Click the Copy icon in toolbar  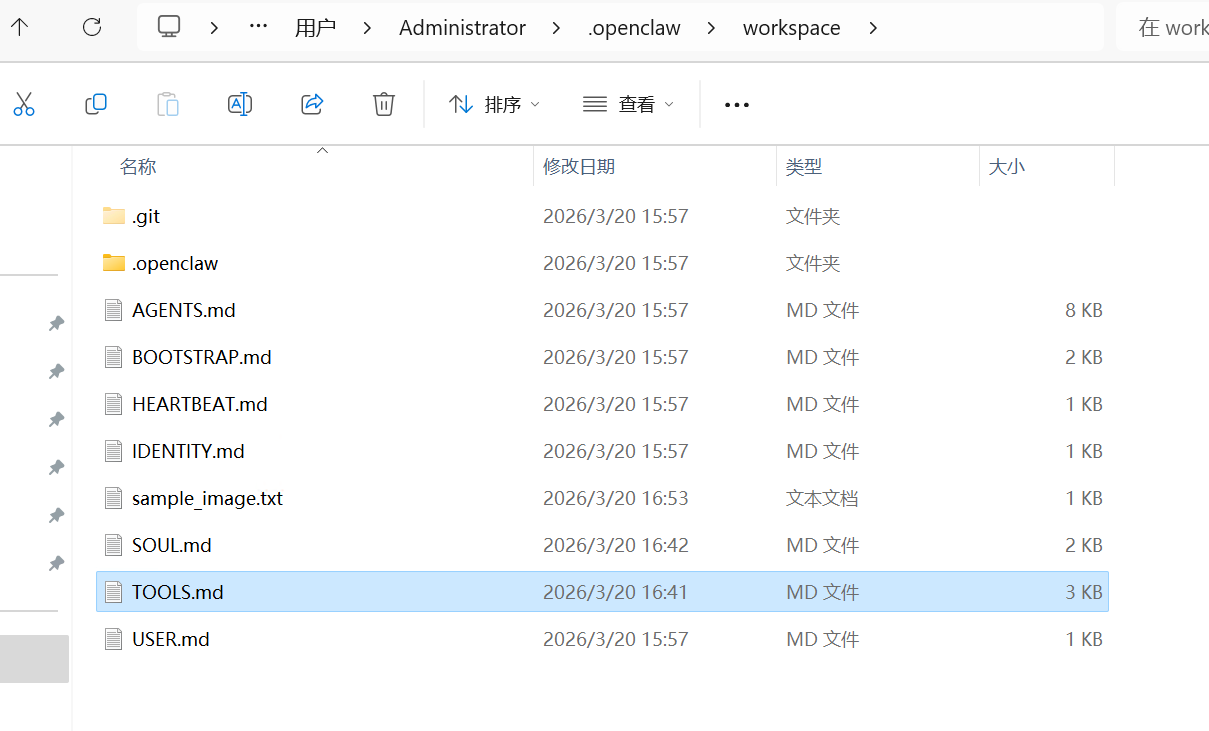[x=96, y=104]
